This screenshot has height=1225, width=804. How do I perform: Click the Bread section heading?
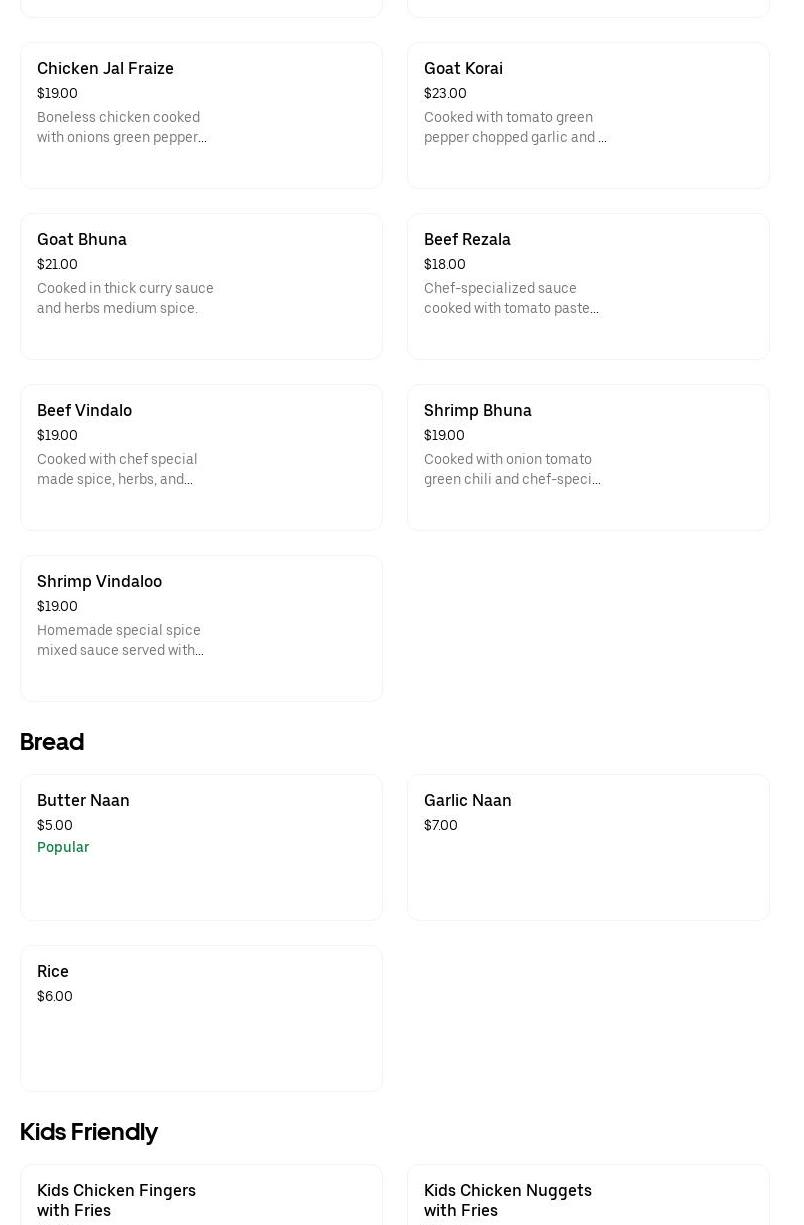coord(52,742)
